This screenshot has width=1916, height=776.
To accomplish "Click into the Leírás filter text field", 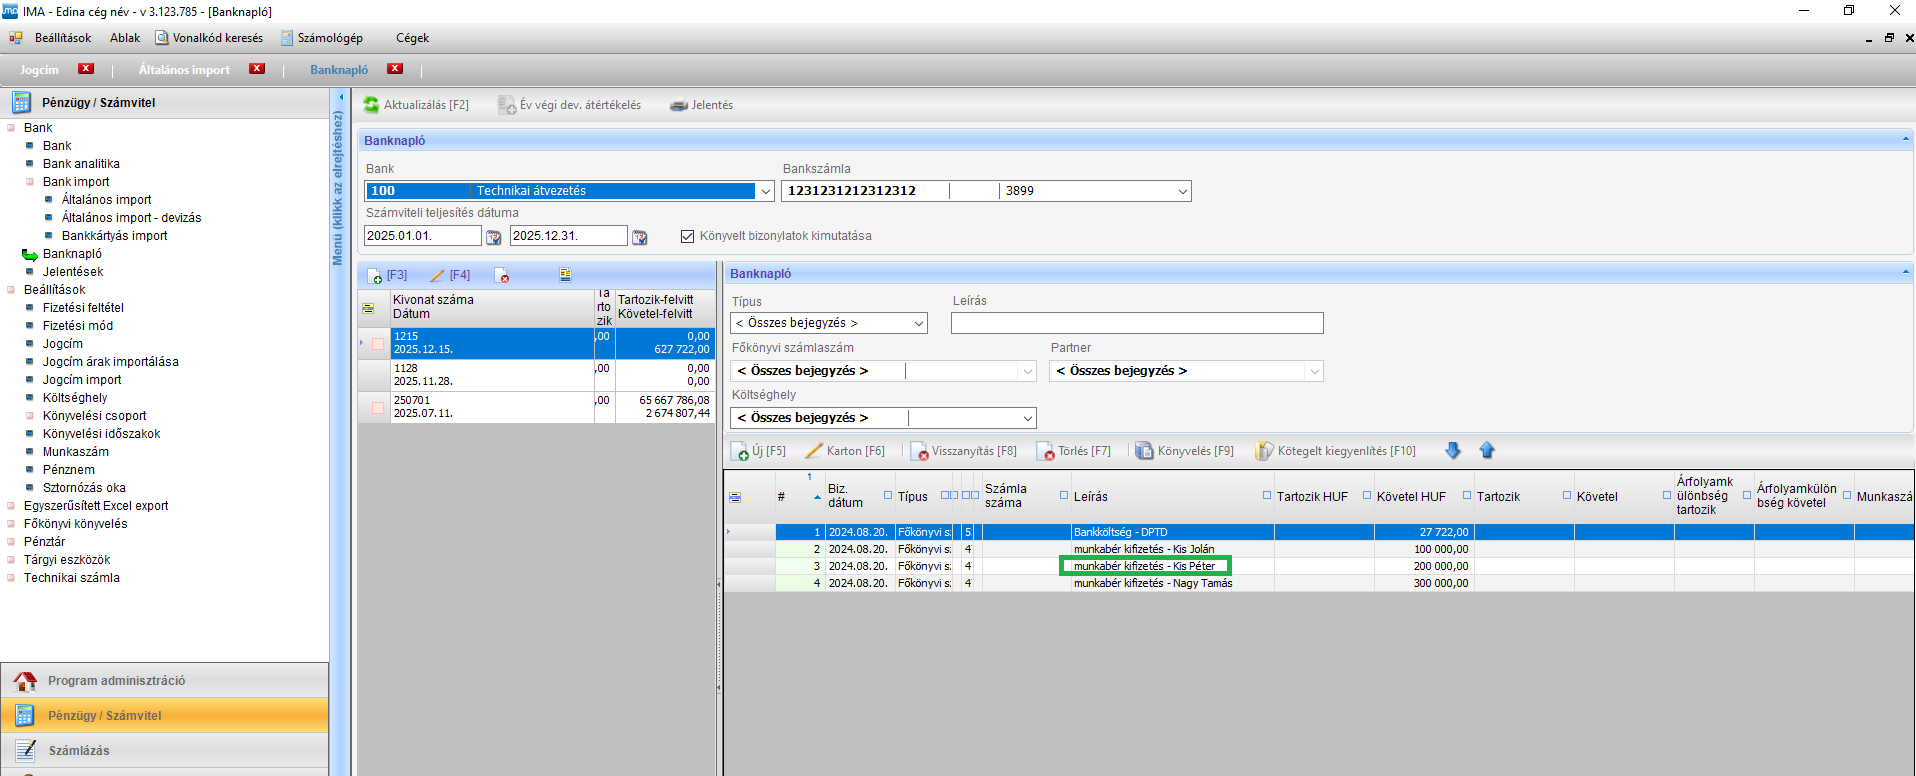I will pyautogui.click(x=1136, y=323).
